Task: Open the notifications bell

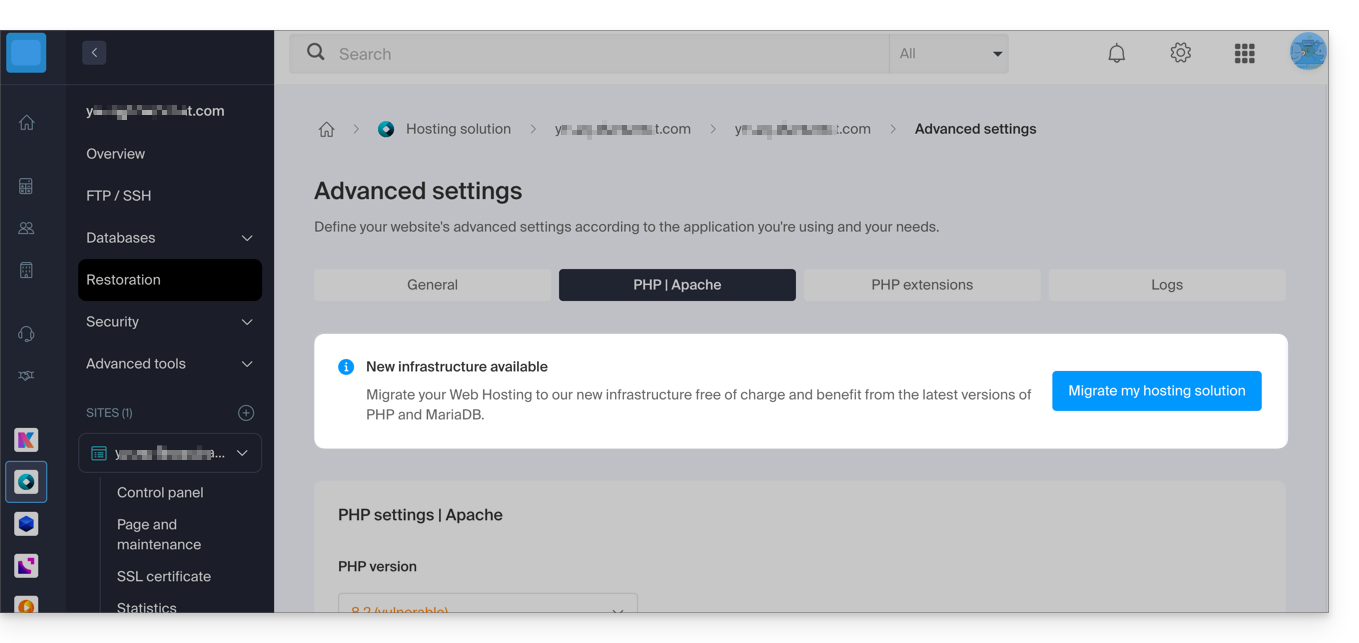Action: [x=1117, y=54]
